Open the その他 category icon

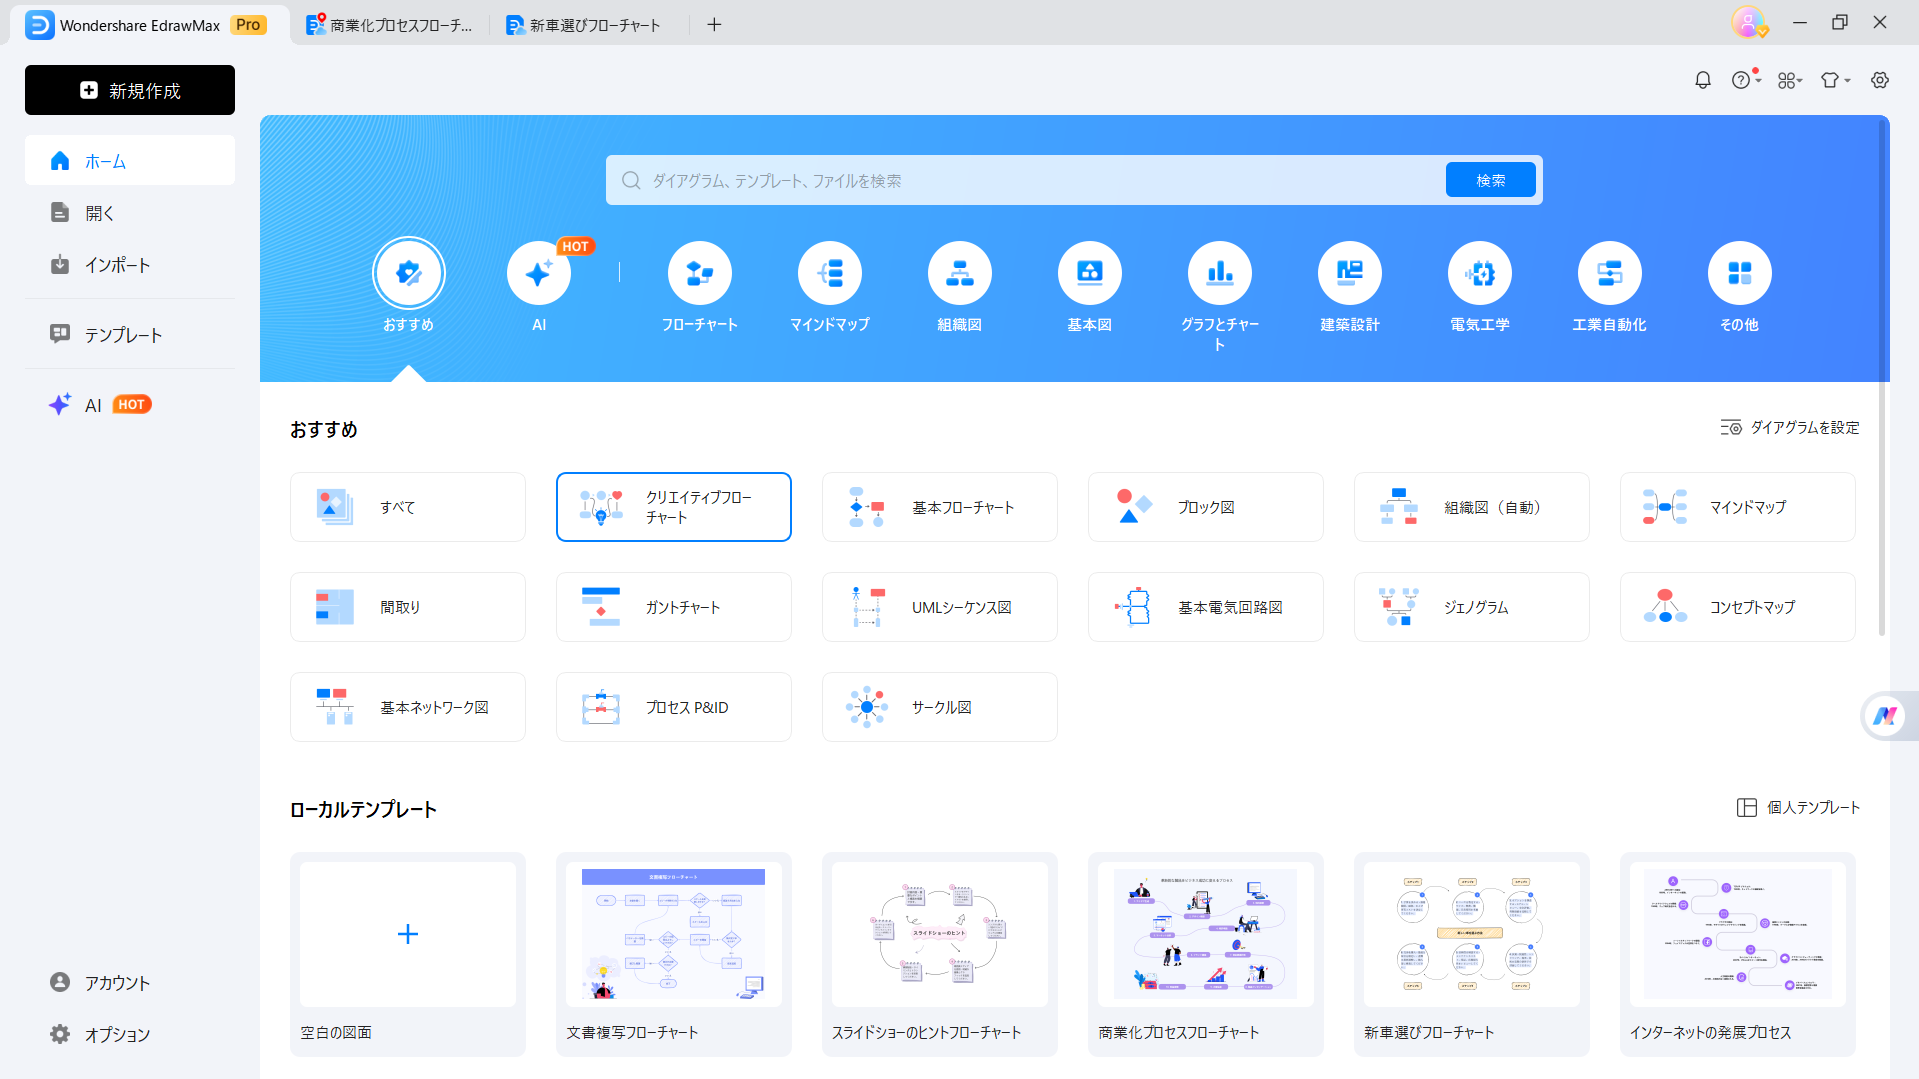coord(1739,272)
